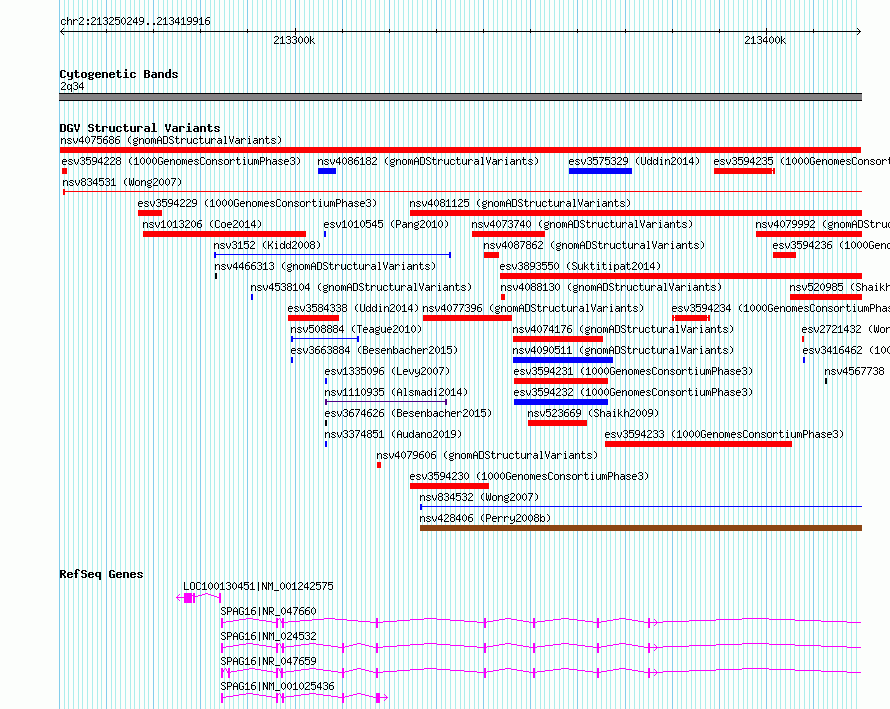Select SPAG16|NM_001025436 transcript label

tap(277, 686)
